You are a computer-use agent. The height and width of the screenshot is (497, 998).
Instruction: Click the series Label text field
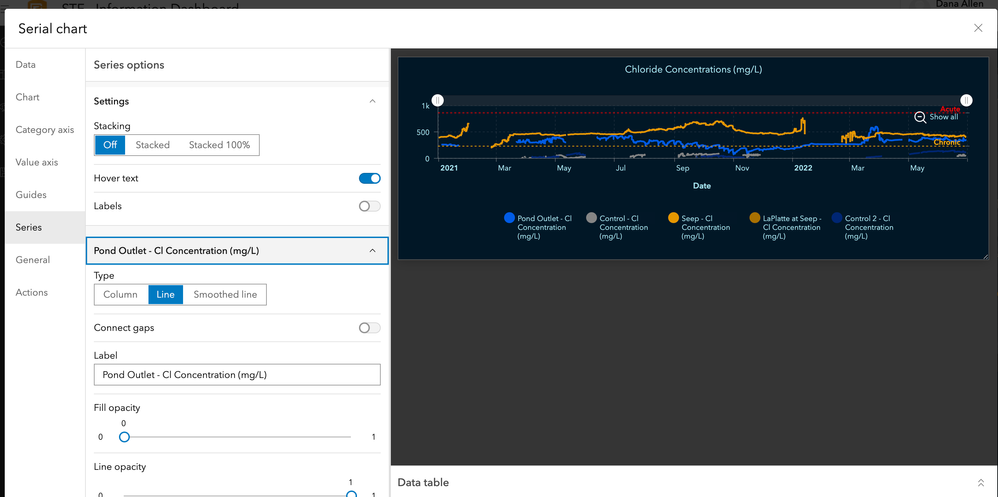(237, 375)
